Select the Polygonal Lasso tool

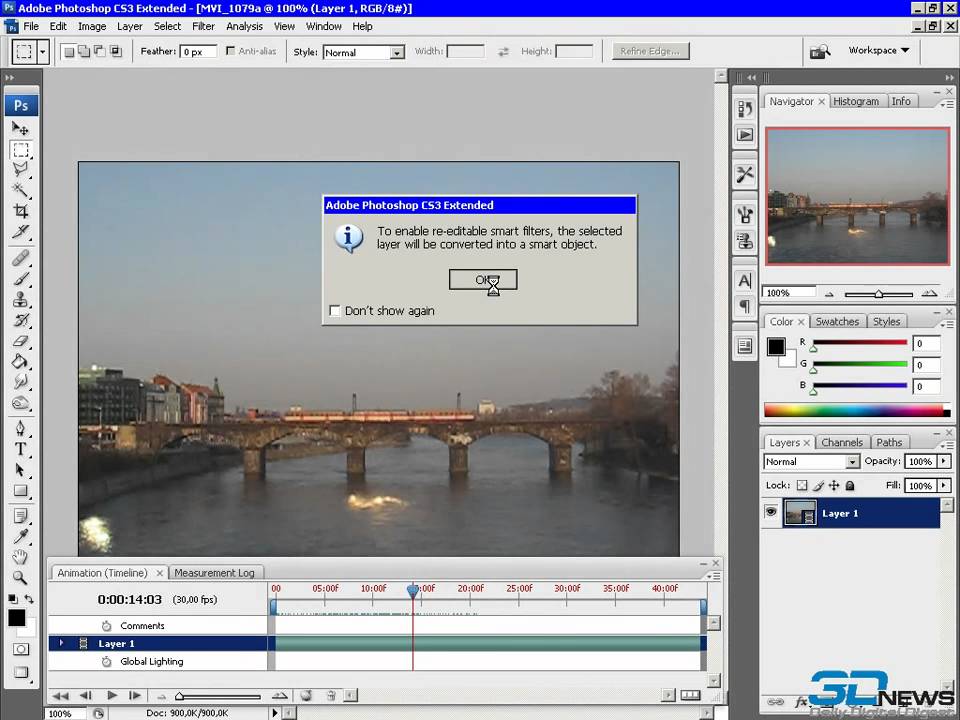click(20, 170)
